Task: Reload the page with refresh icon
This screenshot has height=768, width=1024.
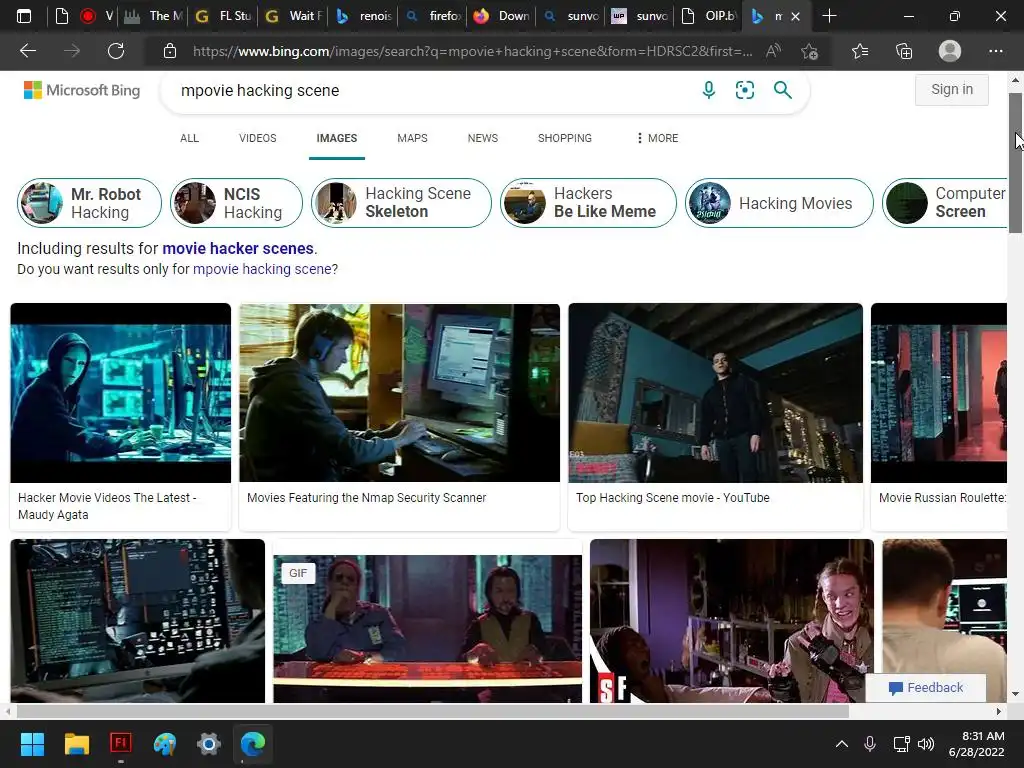Action: (116, 51)
